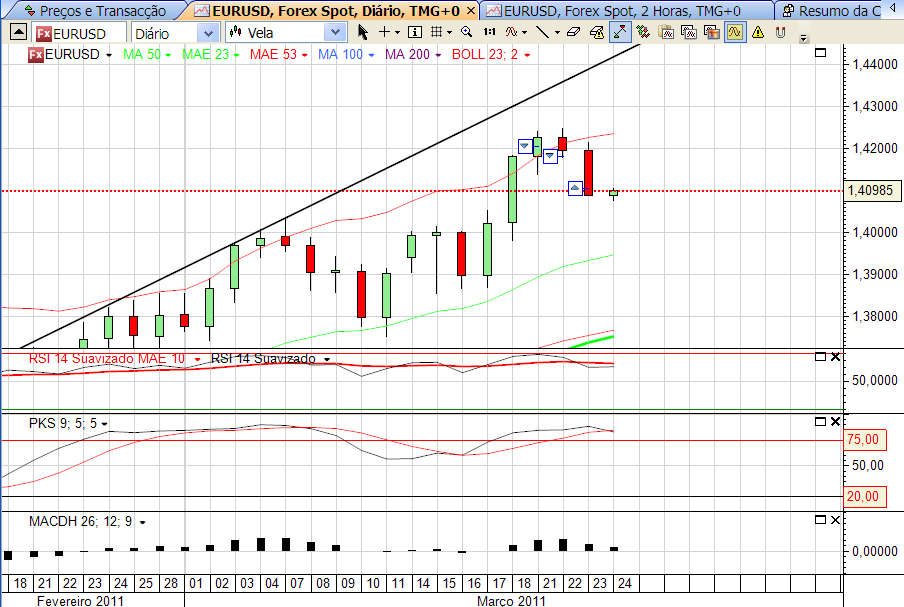The image size is (904, 607).
Task: Open the indicators wave icon
Action: (511, 32)
